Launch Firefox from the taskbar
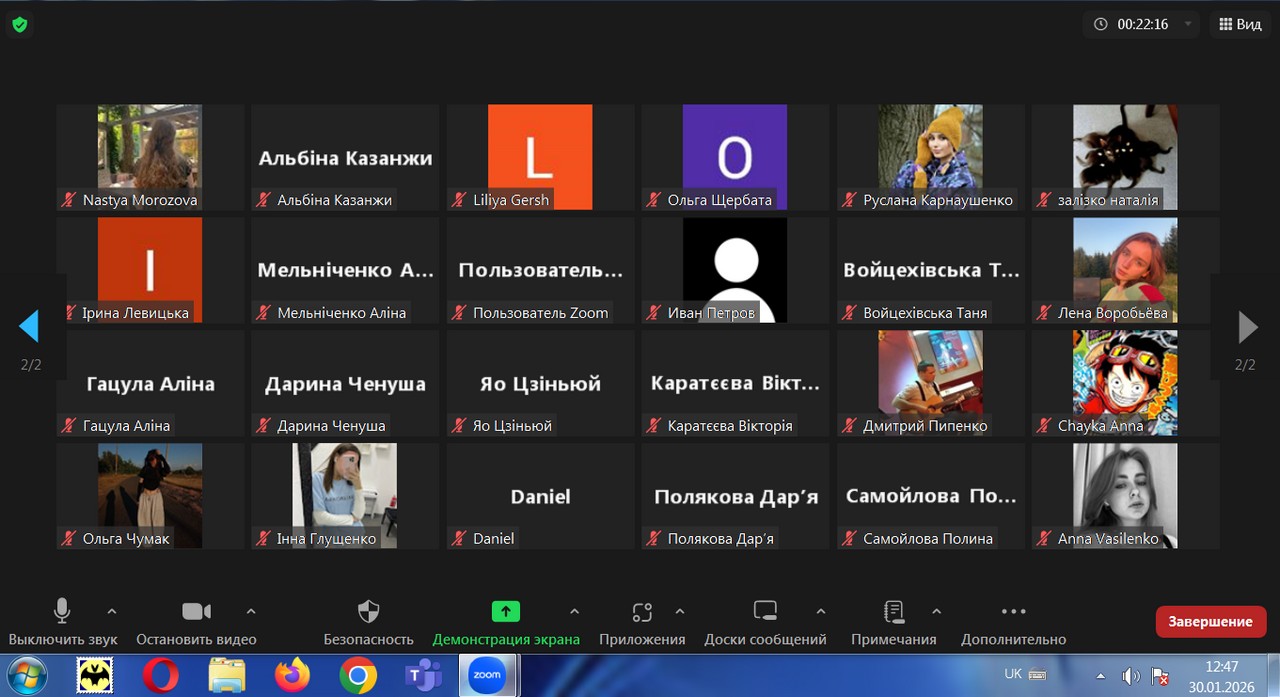 click(293, 676)
